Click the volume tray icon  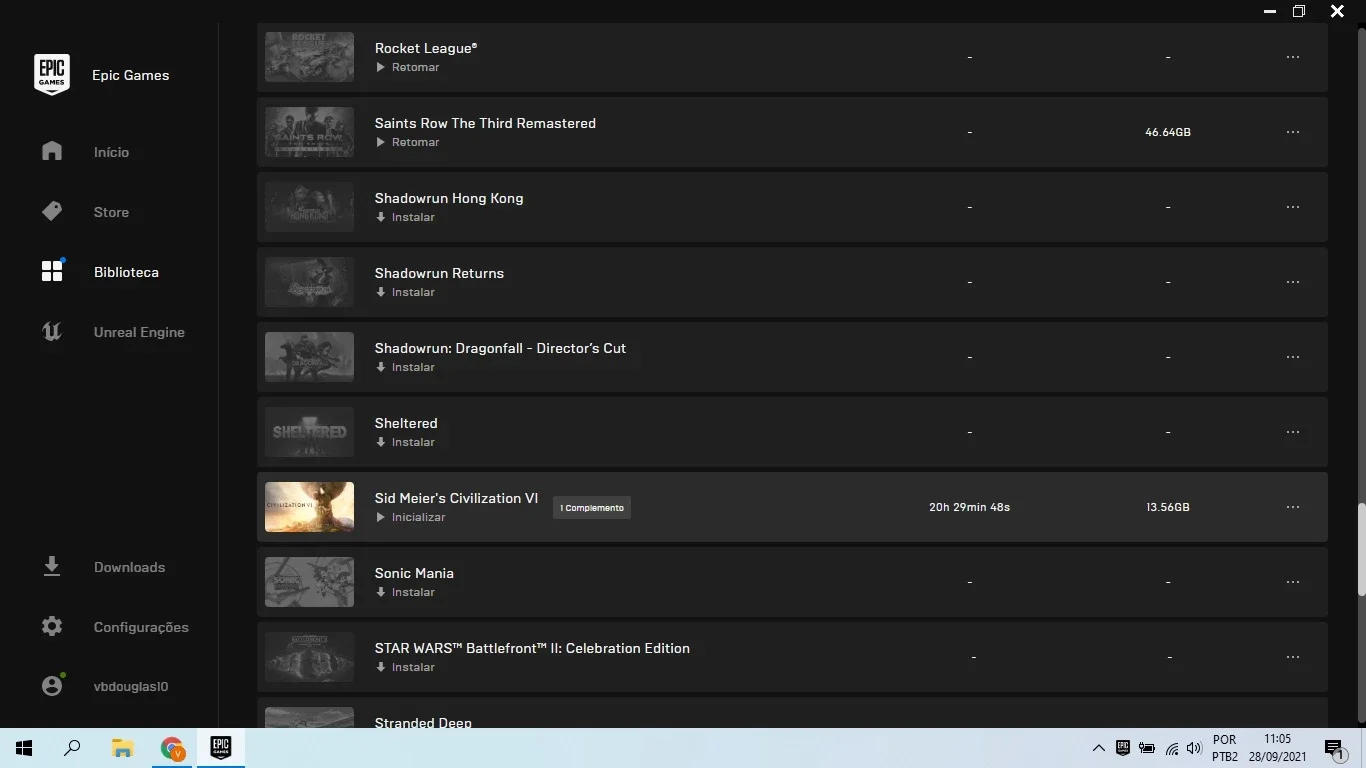pos(1193,748)
